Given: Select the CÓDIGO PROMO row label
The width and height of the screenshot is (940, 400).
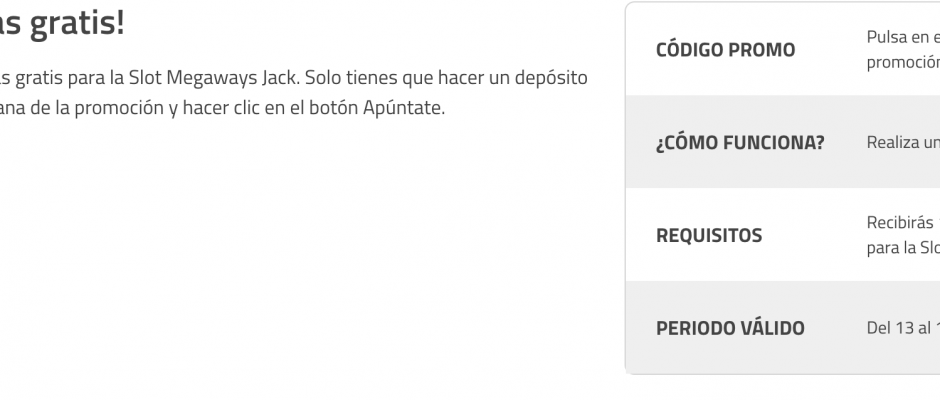Looking at the screenshot, I should (x=725, y=50).
